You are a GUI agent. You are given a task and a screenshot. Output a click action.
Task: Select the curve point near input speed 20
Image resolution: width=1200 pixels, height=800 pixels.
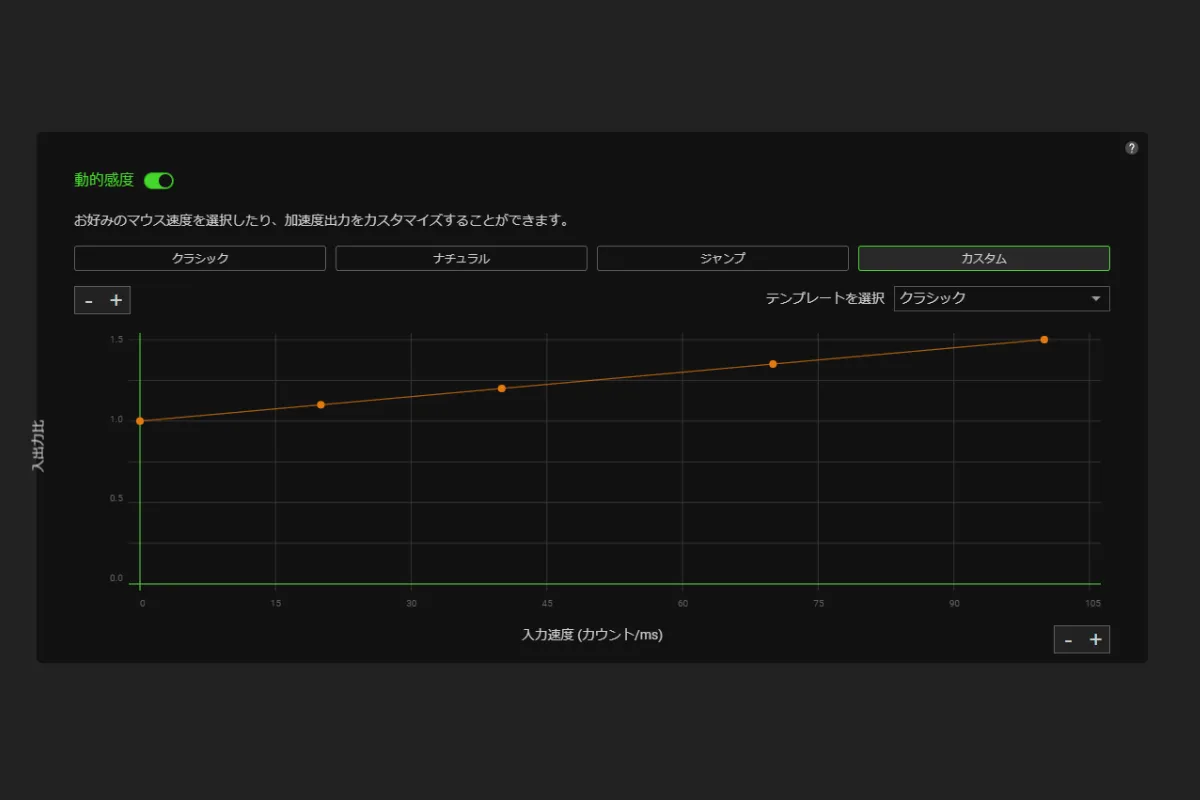click(x=321, y=405)
